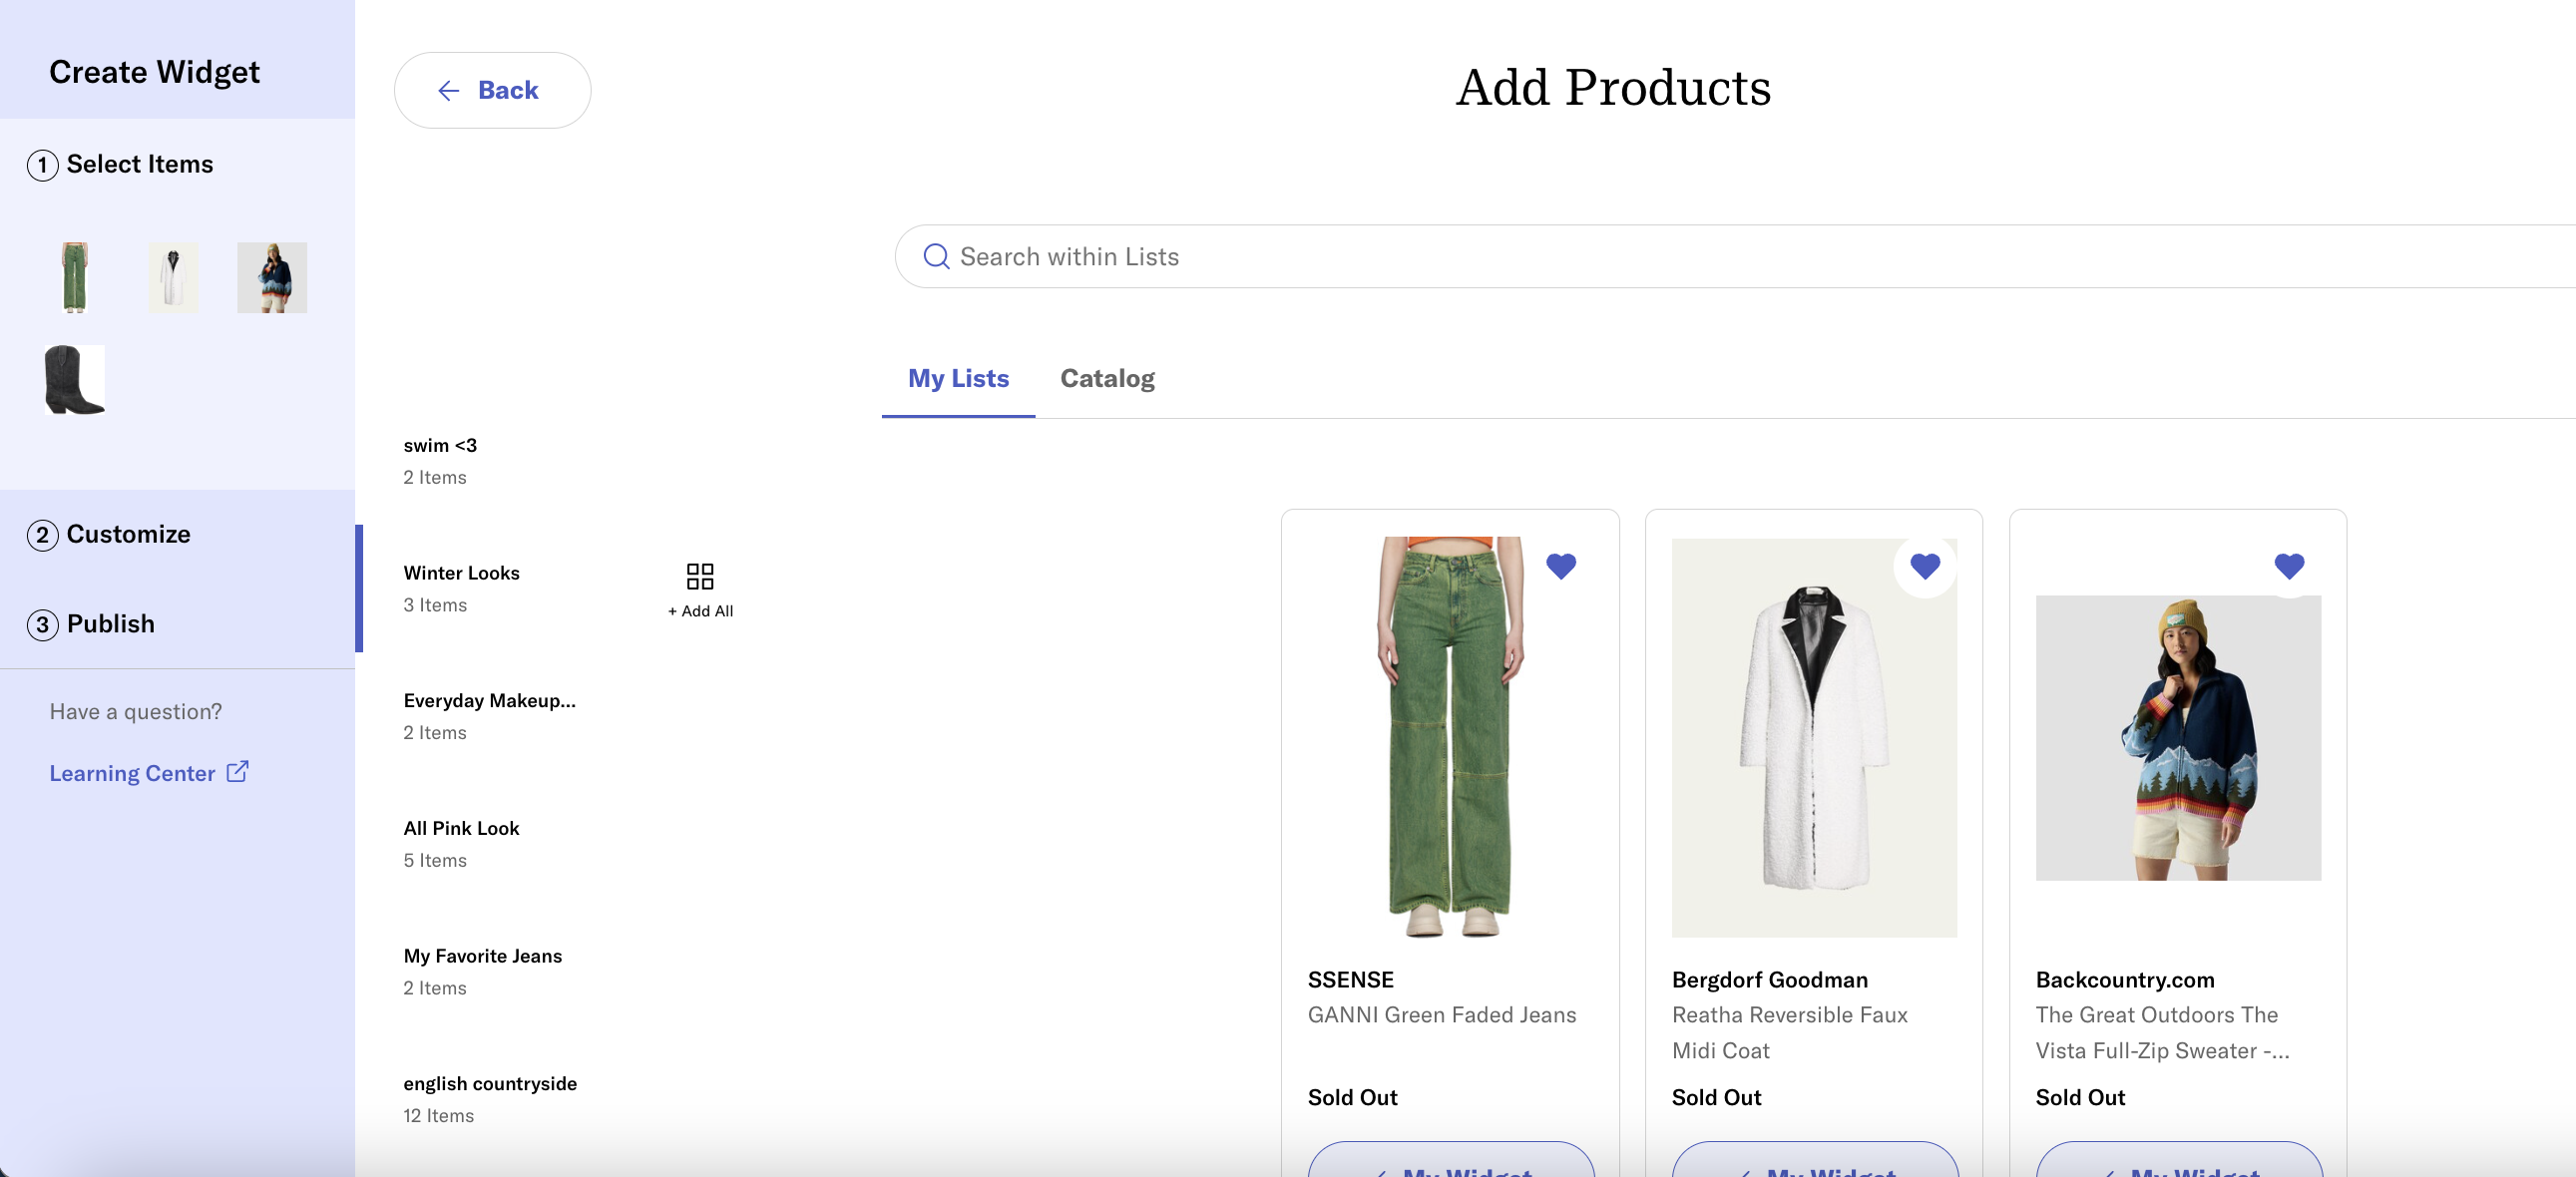Click the Back button

point(492,90)
